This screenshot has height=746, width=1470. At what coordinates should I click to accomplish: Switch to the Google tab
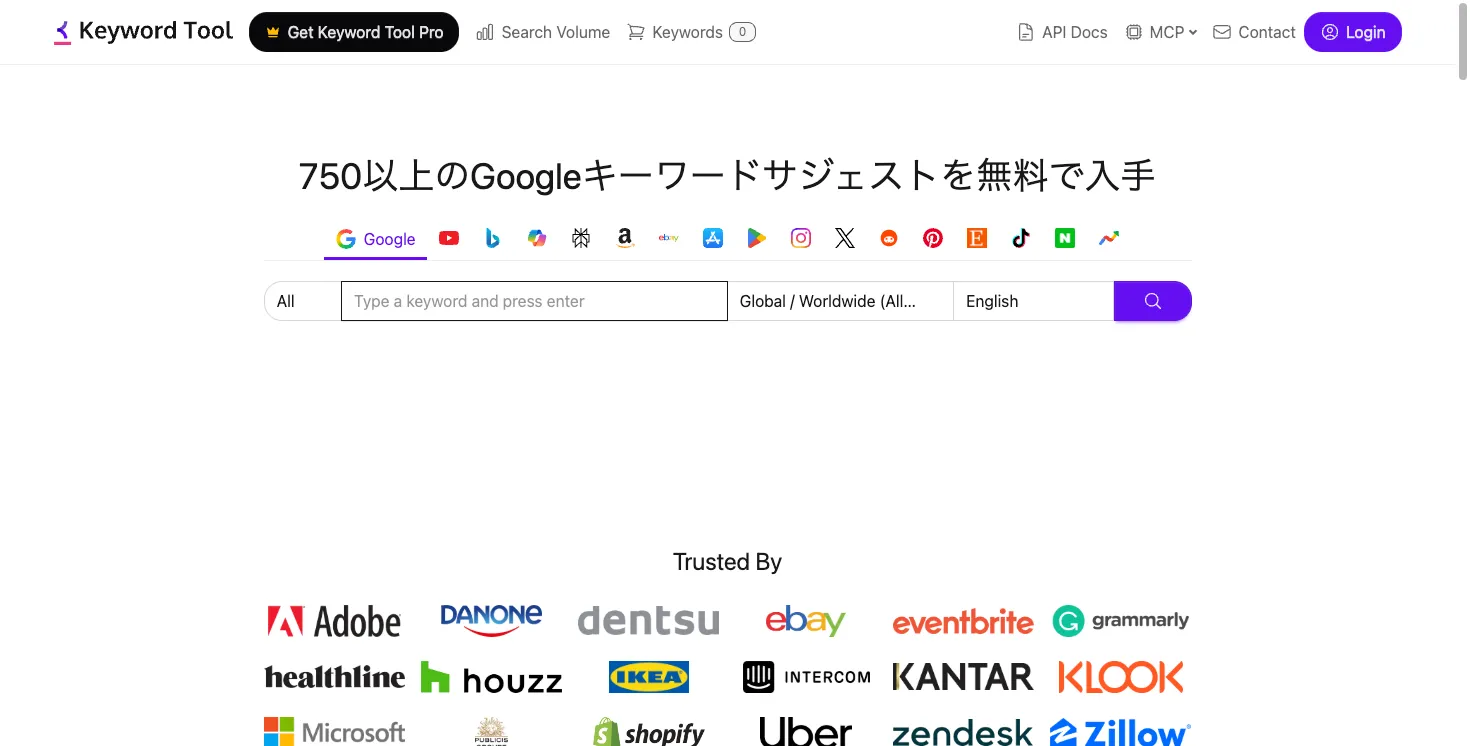point(376,239)
